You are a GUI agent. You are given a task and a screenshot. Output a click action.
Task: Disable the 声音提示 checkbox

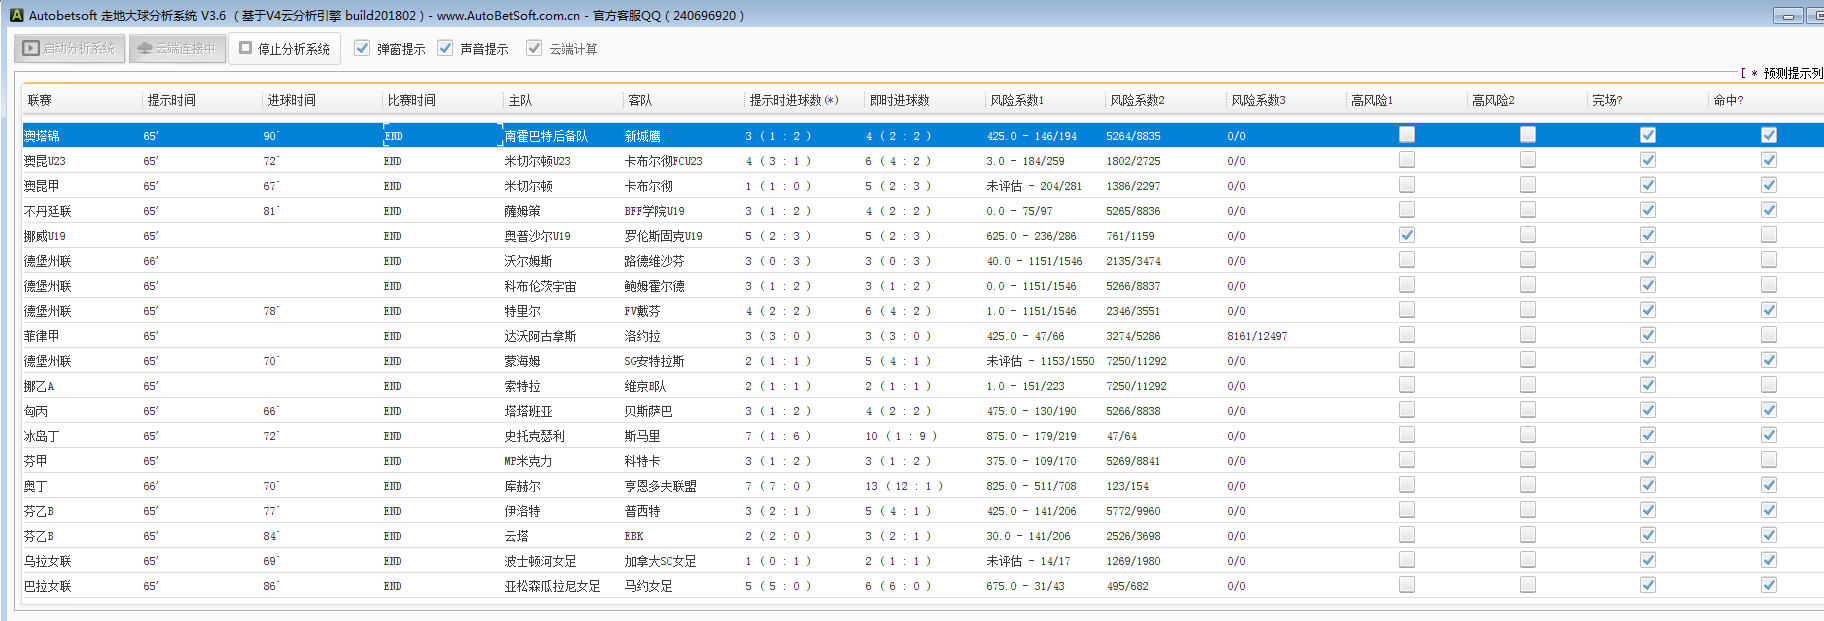(445, 48)
